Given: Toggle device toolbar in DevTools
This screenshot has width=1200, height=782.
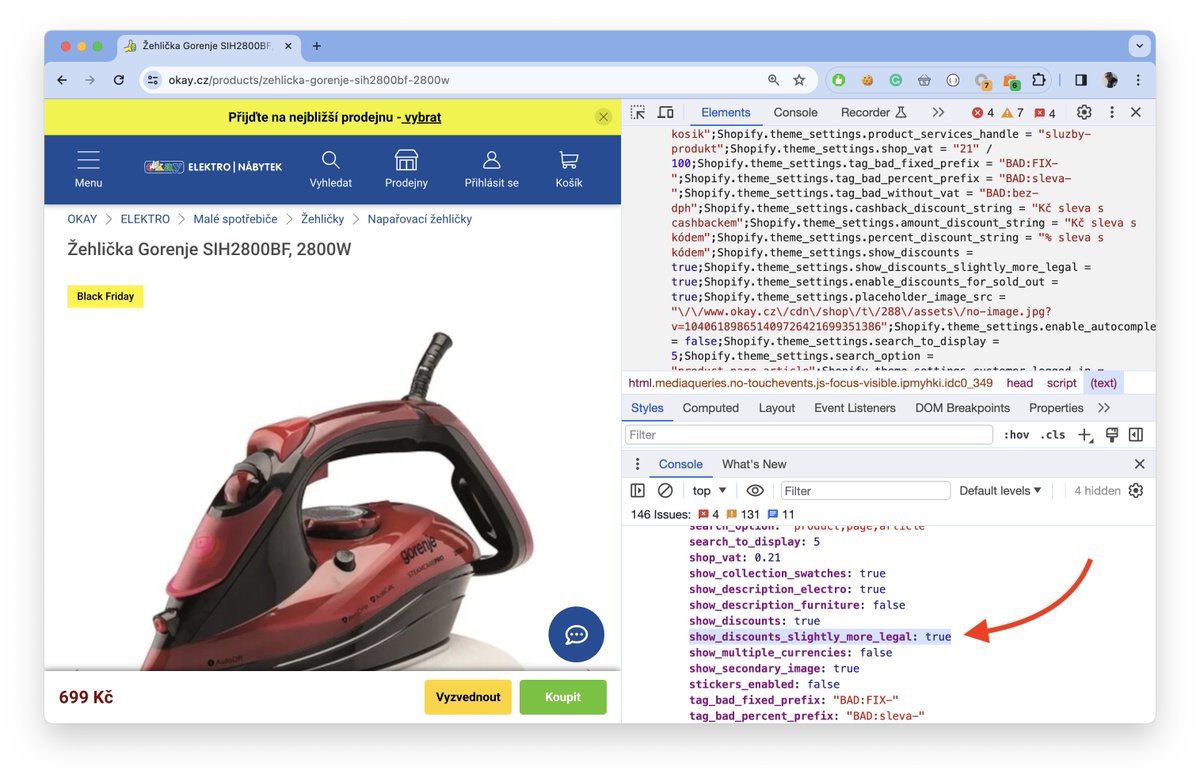Looking at the screenshot, I should pyautogui.click(x=665, y=113).
